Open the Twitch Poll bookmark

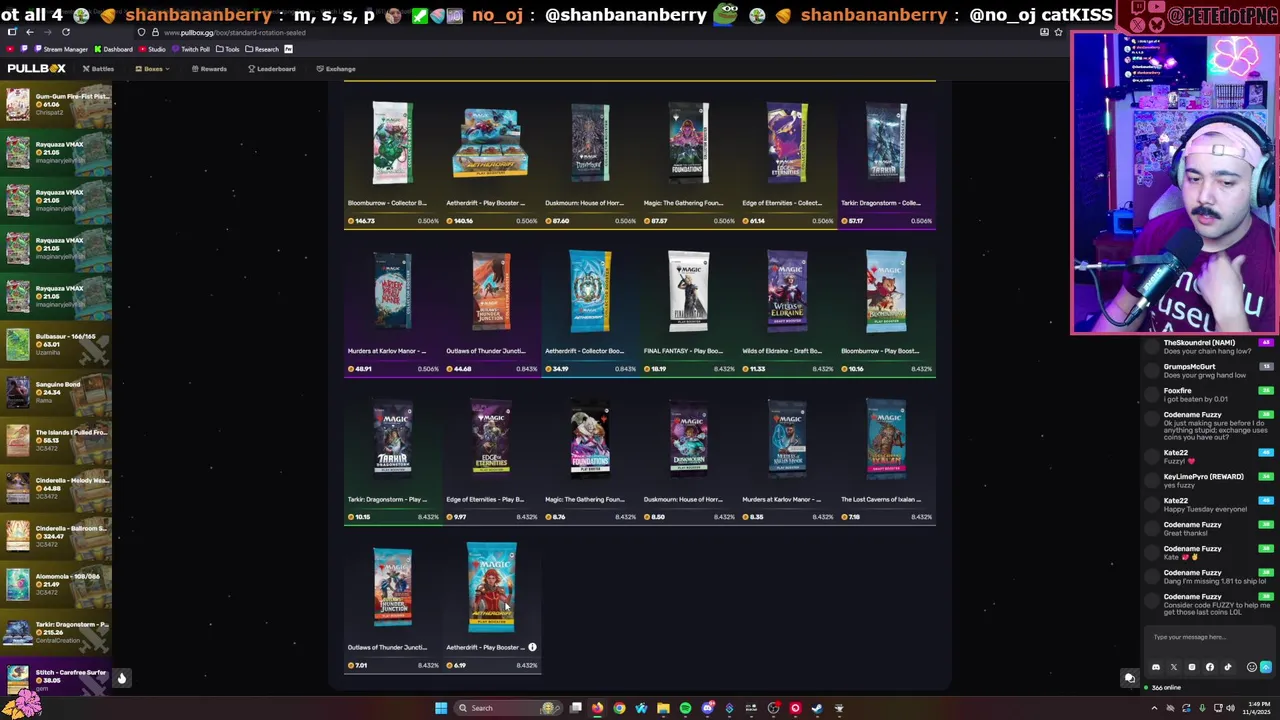(x=190, y=49)
